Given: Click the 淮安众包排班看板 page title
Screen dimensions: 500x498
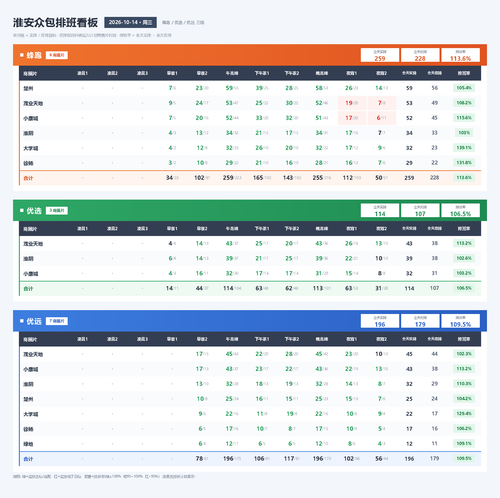Looking at the screenshot, I should 55,22.
